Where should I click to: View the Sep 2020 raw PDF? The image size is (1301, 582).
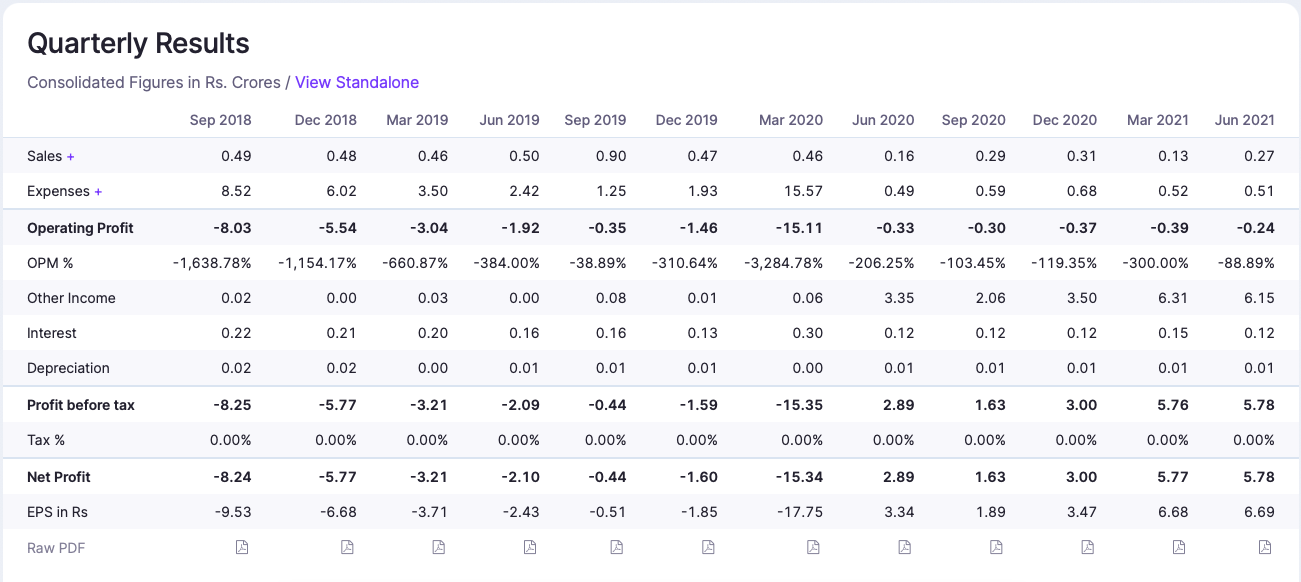996,547
